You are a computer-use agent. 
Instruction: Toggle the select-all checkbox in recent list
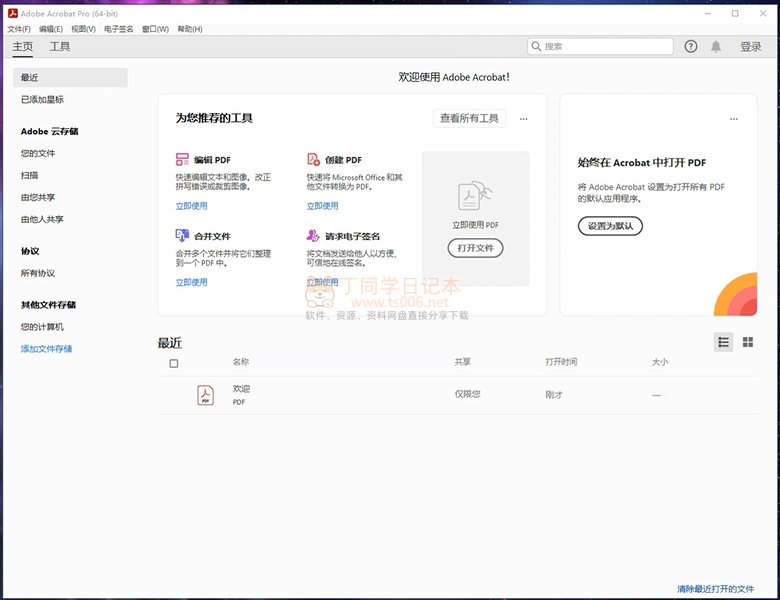click(174, 363)
